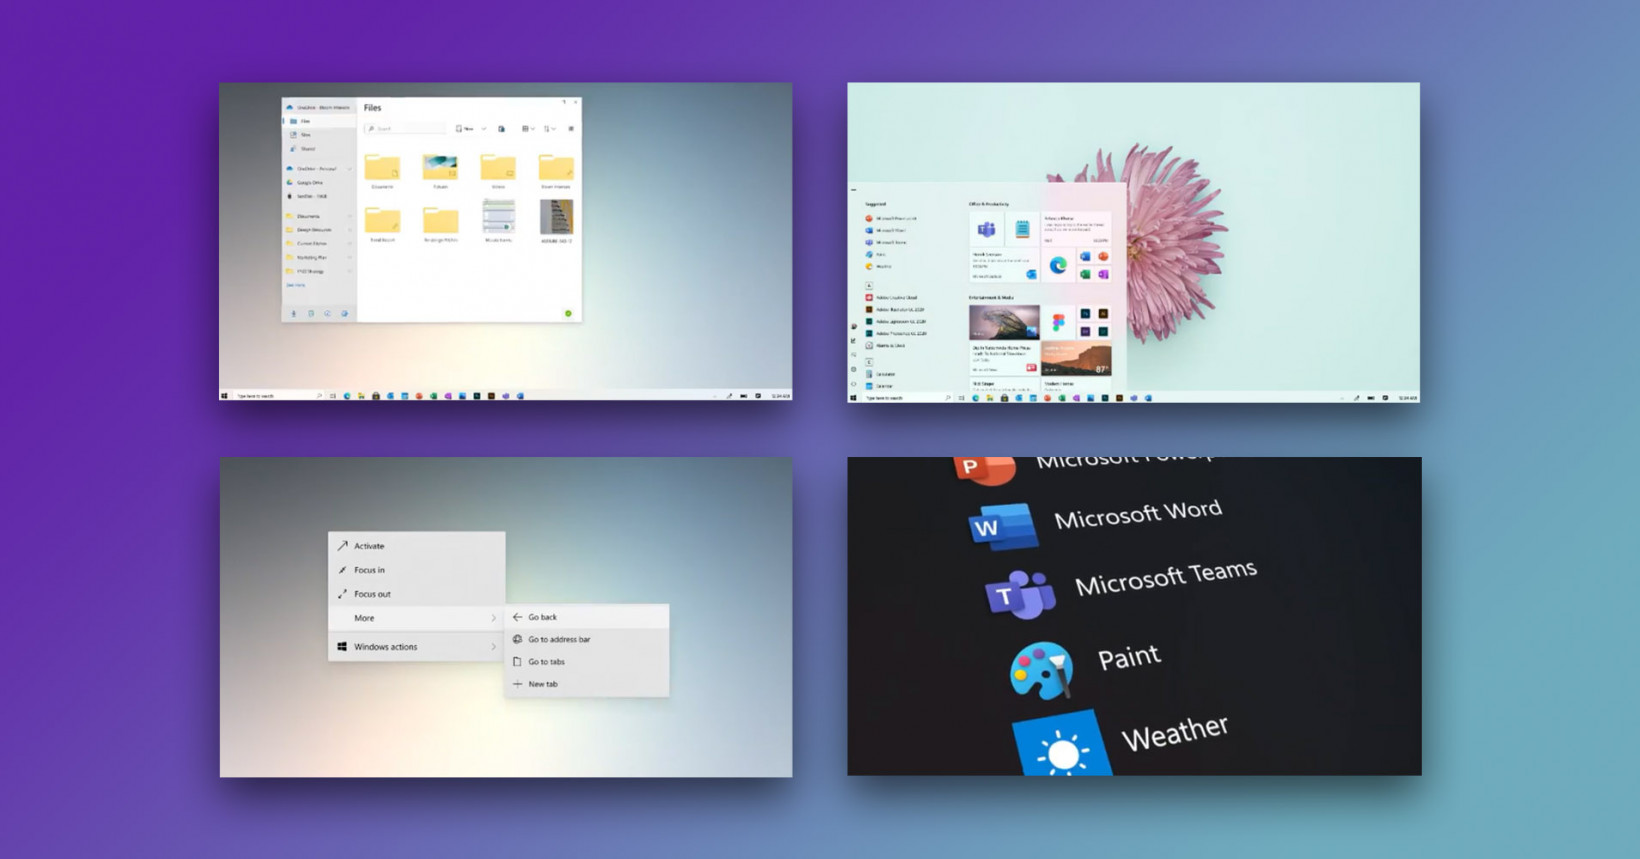Open the weather tile showing 87° in Start
Image resolution: width=1640 pixels, height=859 pixels.
[1076, 359]
